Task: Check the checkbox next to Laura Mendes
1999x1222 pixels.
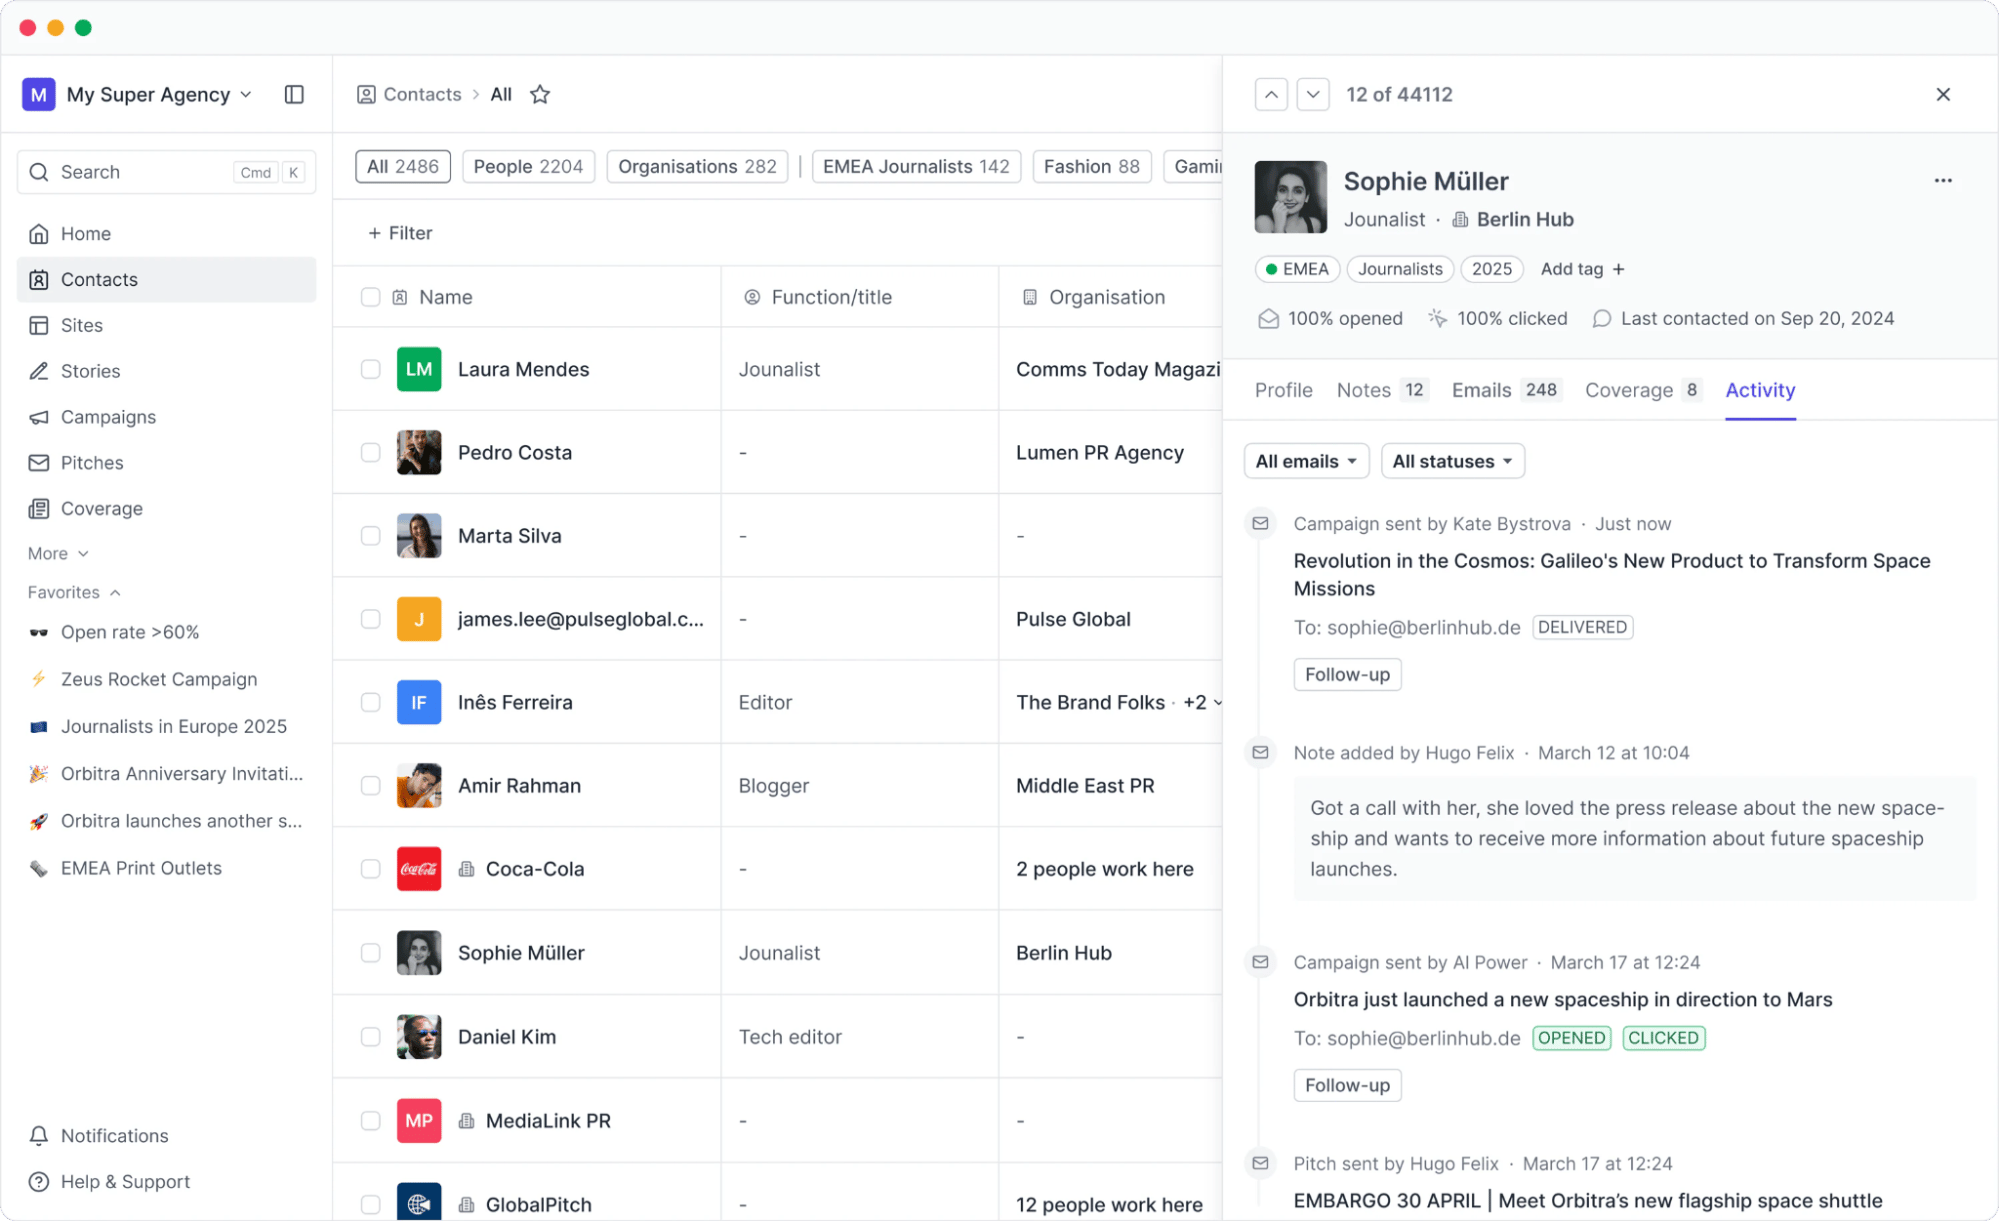Action: (370, 368)
